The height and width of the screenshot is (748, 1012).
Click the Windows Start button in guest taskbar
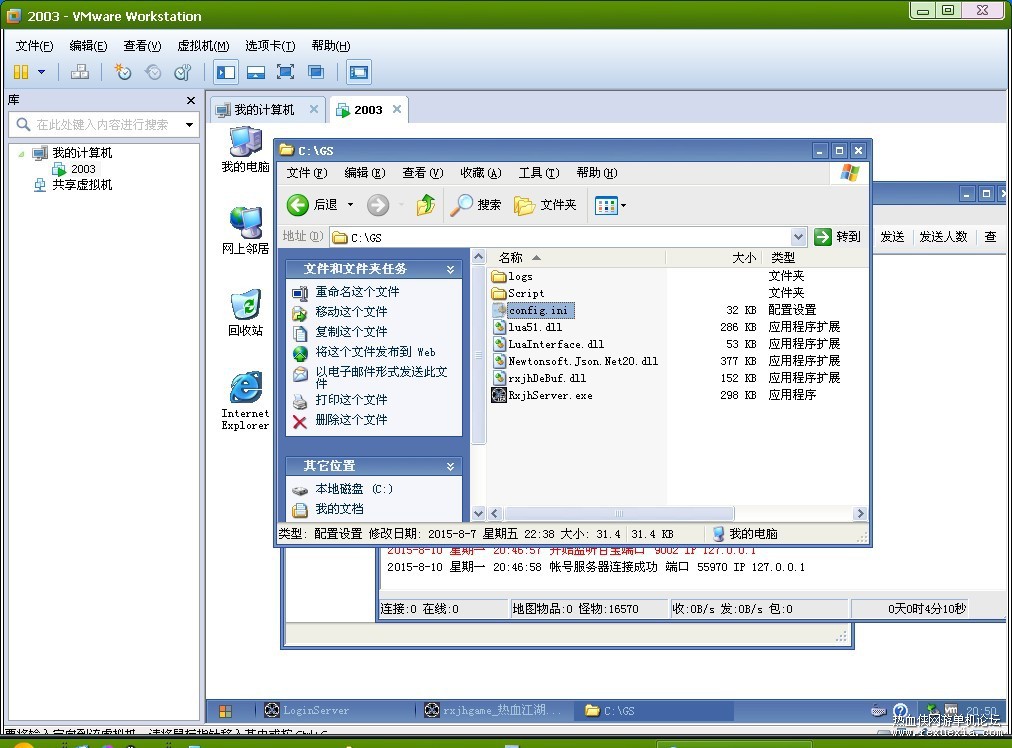(225, 711)
